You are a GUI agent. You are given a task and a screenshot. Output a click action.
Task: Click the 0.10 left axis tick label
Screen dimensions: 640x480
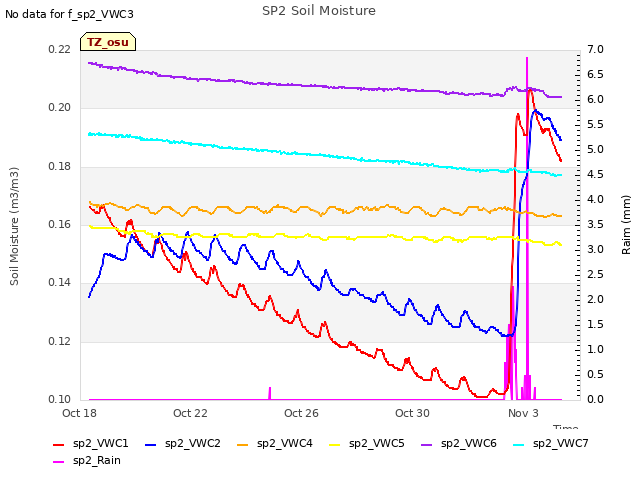pyautogui.click(x=60, y=399)
